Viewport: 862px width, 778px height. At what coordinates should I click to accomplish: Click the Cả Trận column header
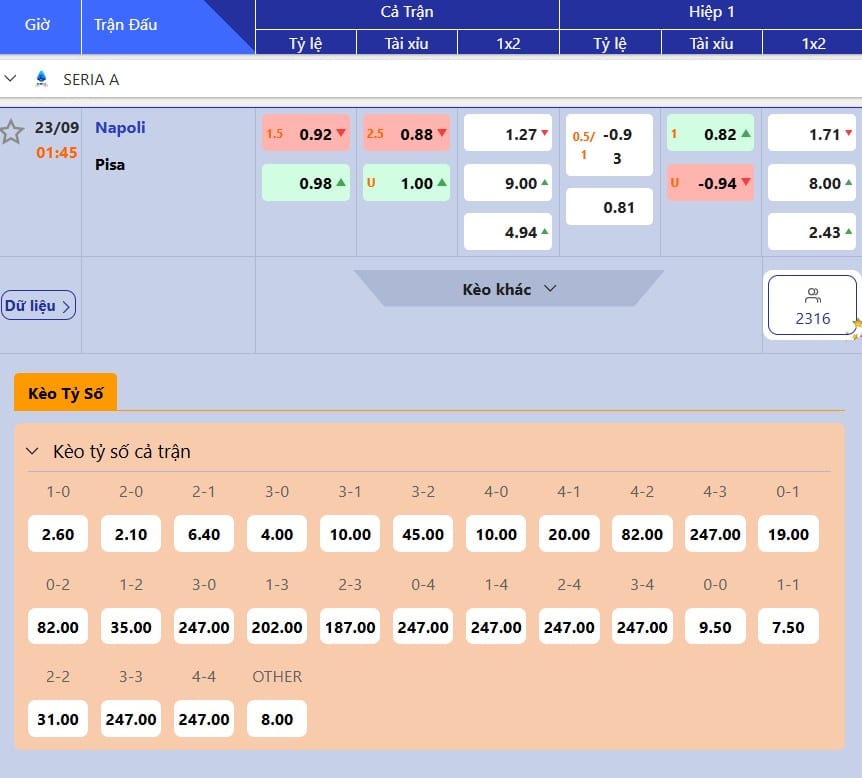click(406, 13)
